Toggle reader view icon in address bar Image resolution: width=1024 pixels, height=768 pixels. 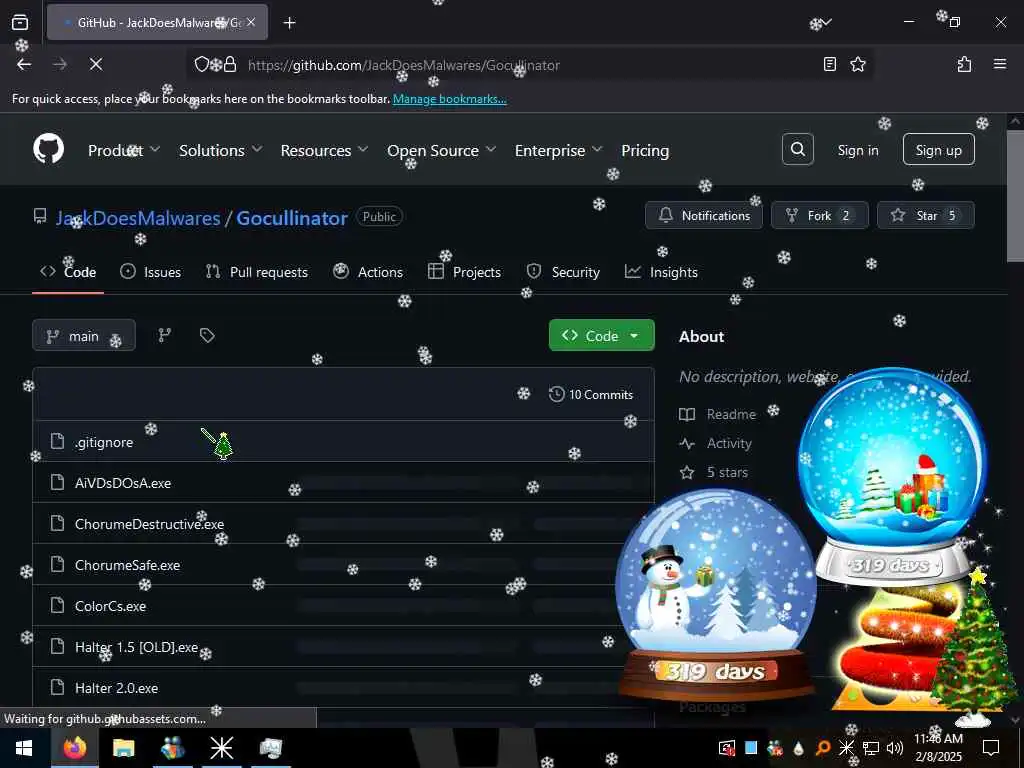829,64
